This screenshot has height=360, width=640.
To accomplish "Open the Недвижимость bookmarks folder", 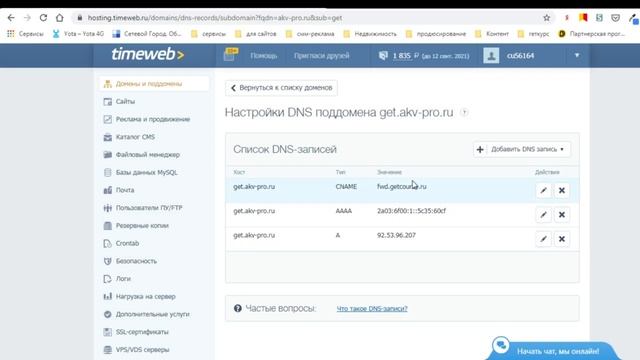I will coord(370,34).
